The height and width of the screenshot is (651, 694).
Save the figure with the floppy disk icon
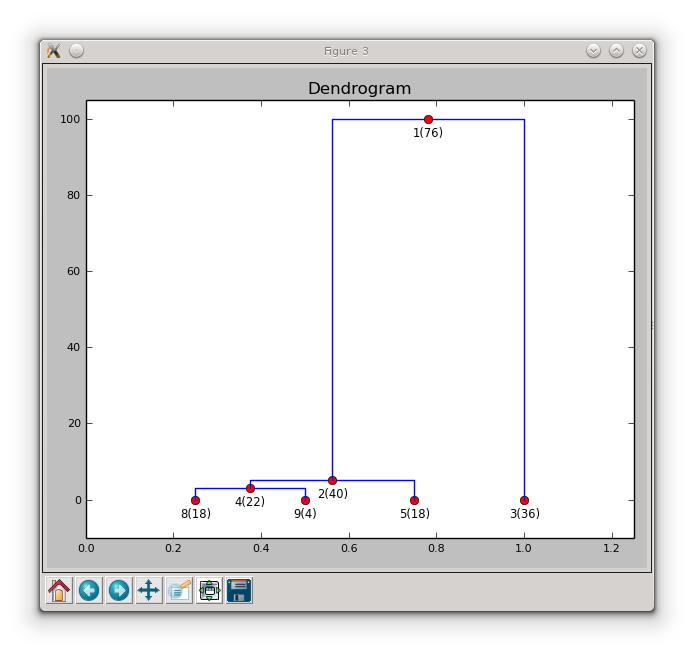pos(239,590)
